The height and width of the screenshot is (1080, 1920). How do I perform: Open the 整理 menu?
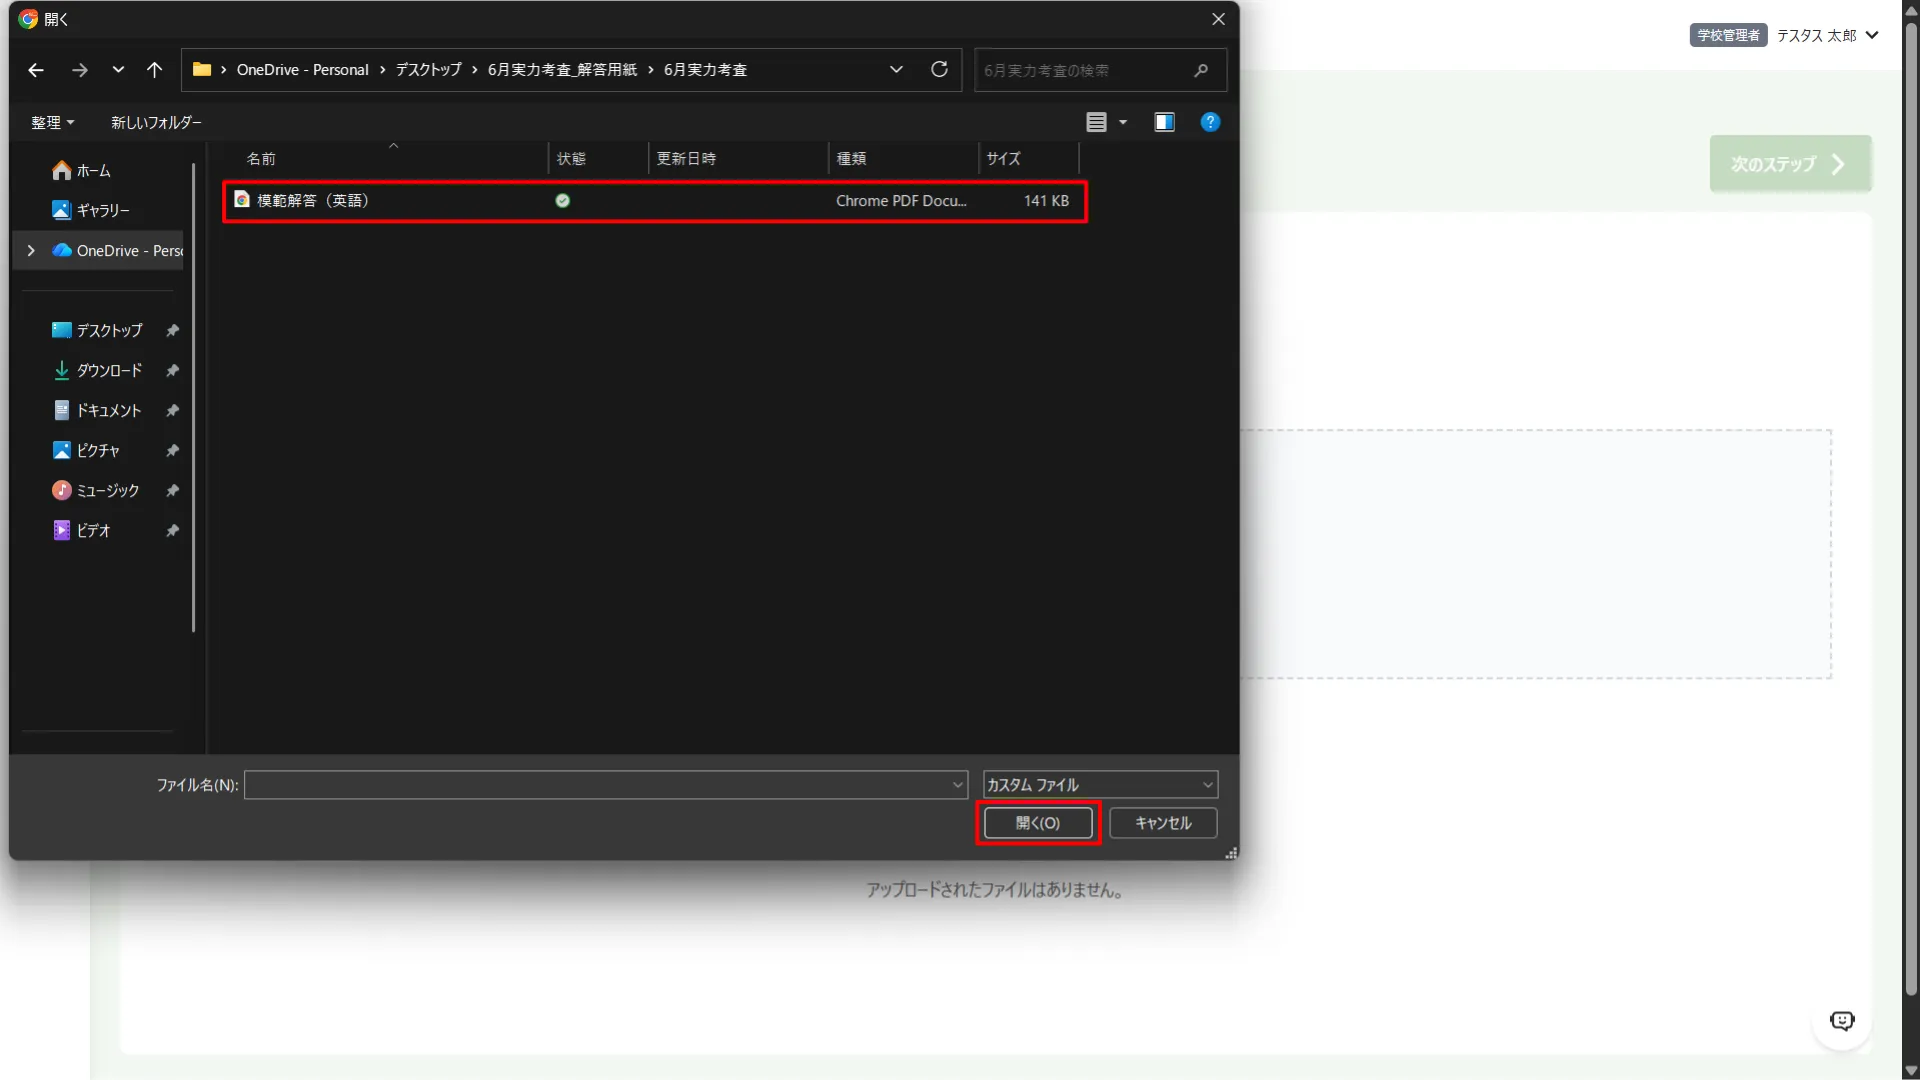coord(52,122)
